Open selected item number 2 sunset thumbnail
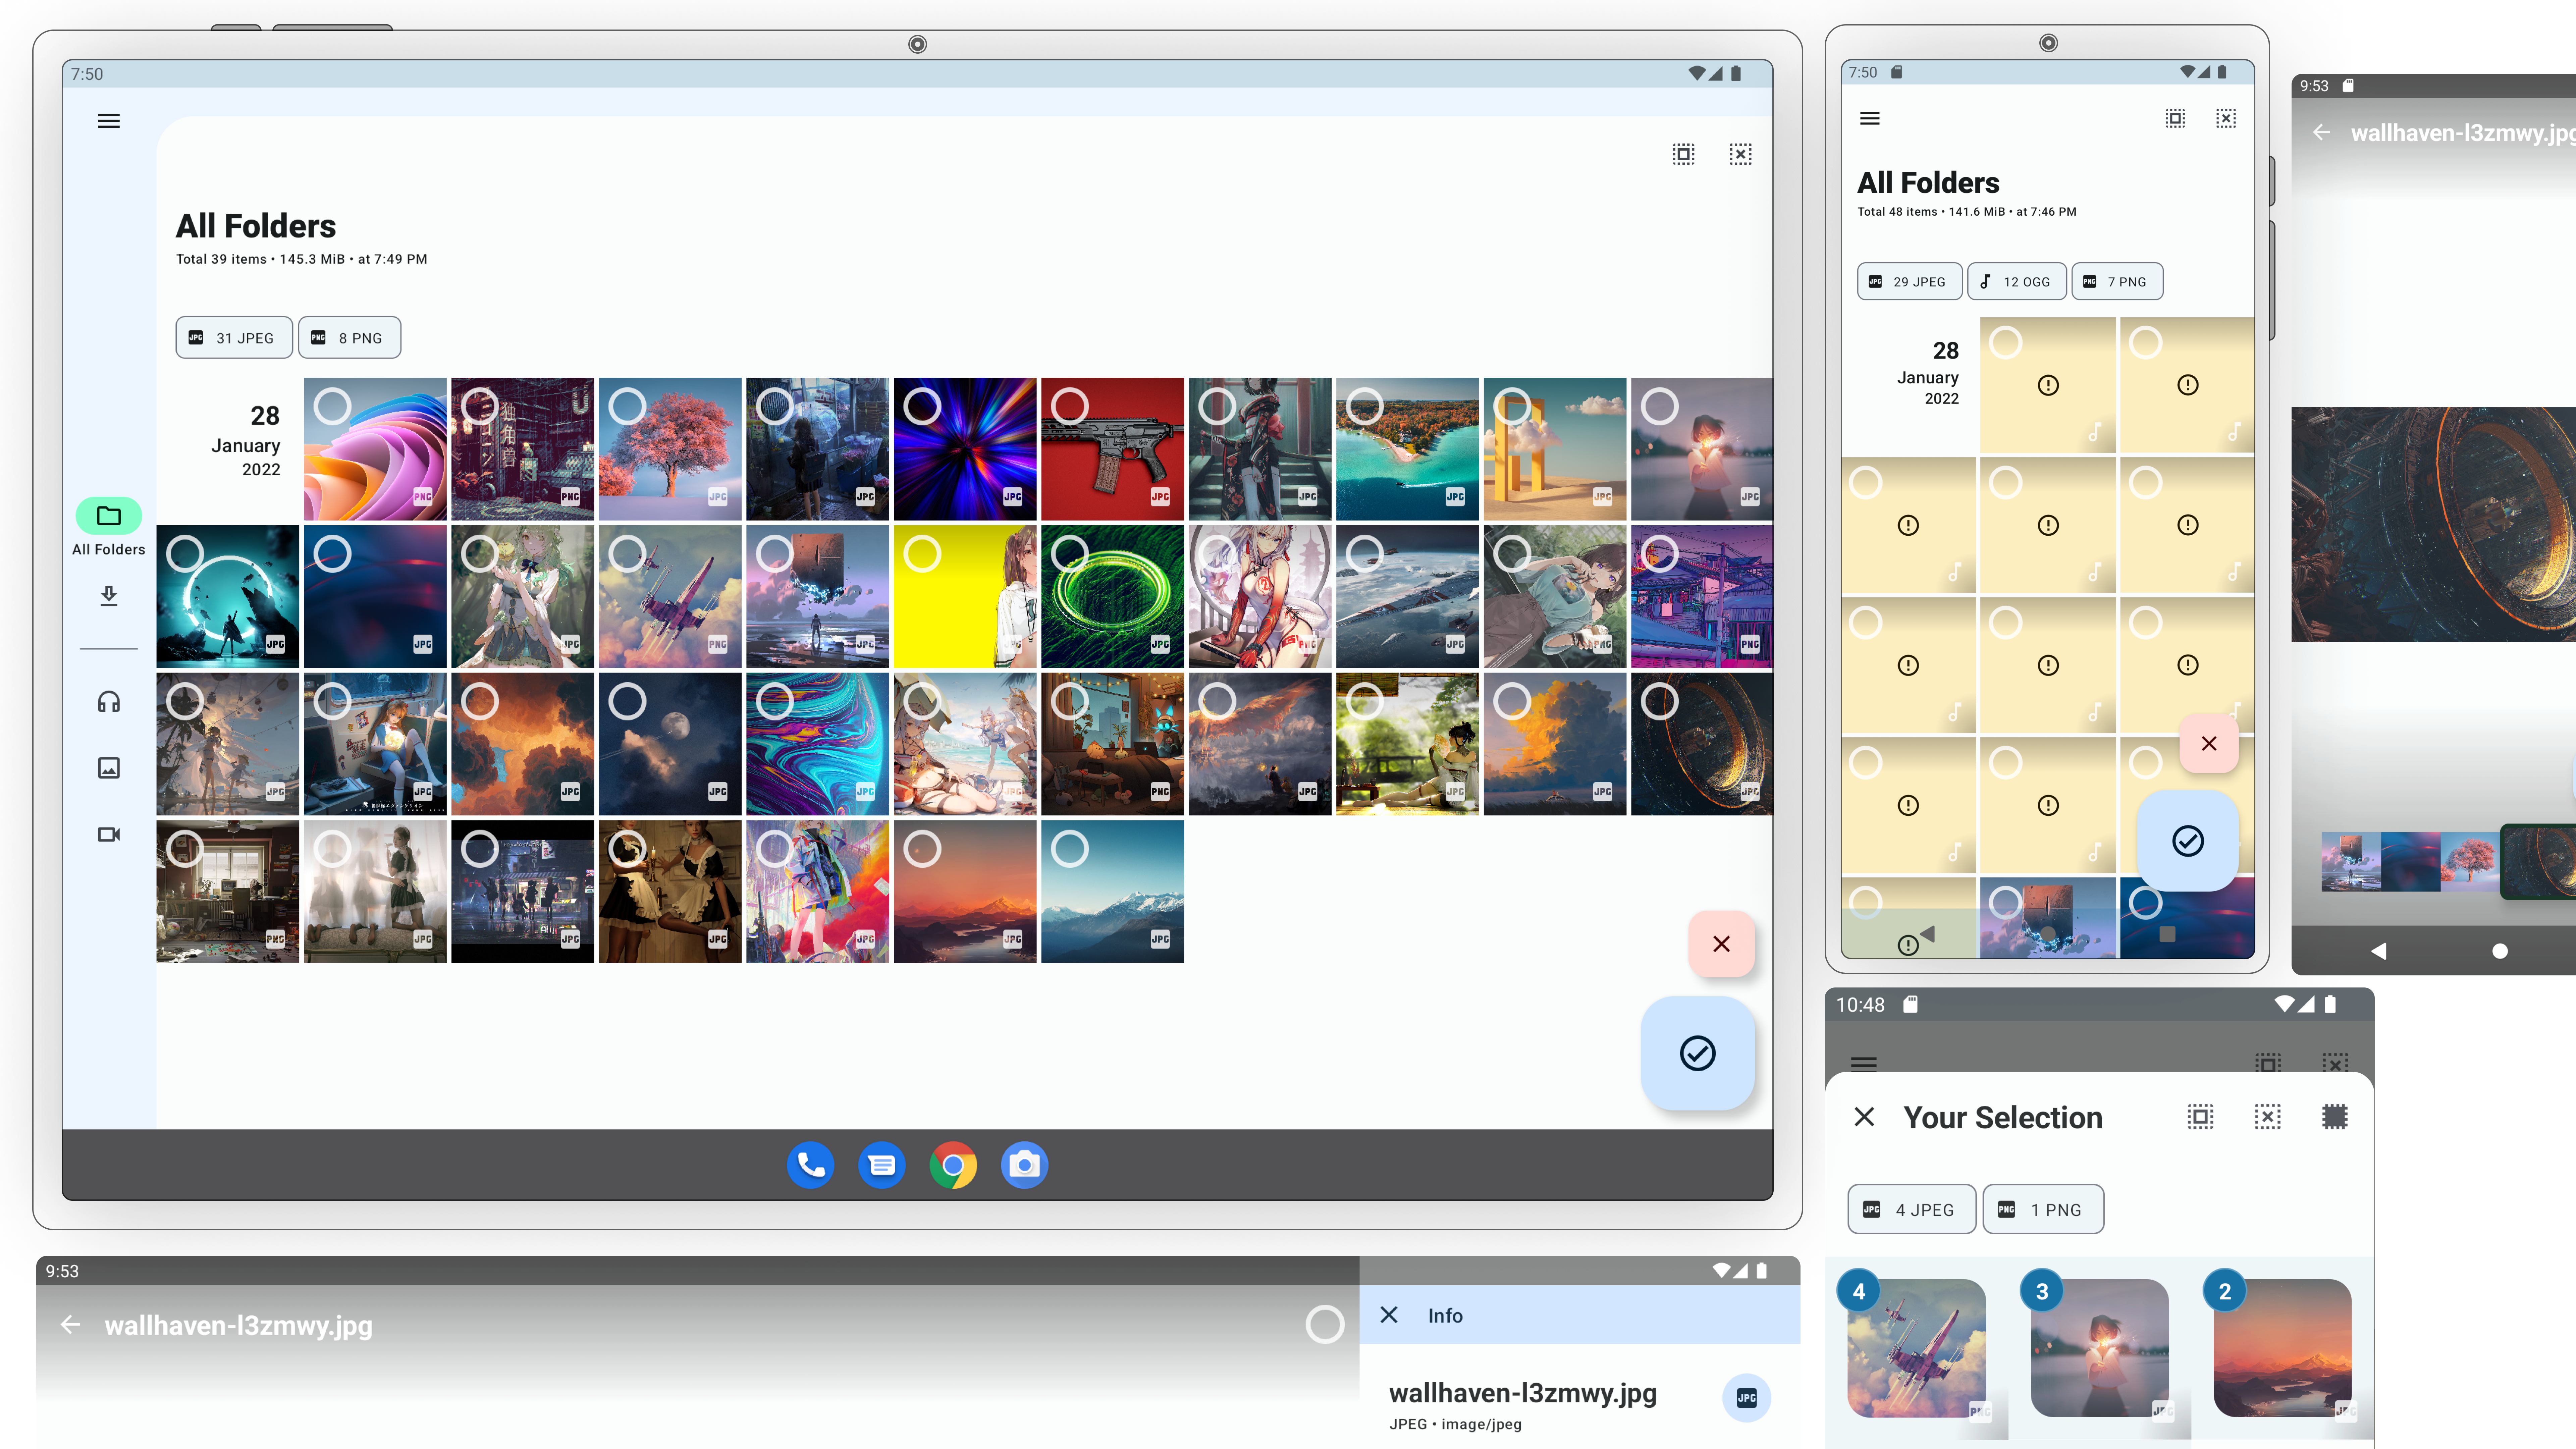 2283,1348
